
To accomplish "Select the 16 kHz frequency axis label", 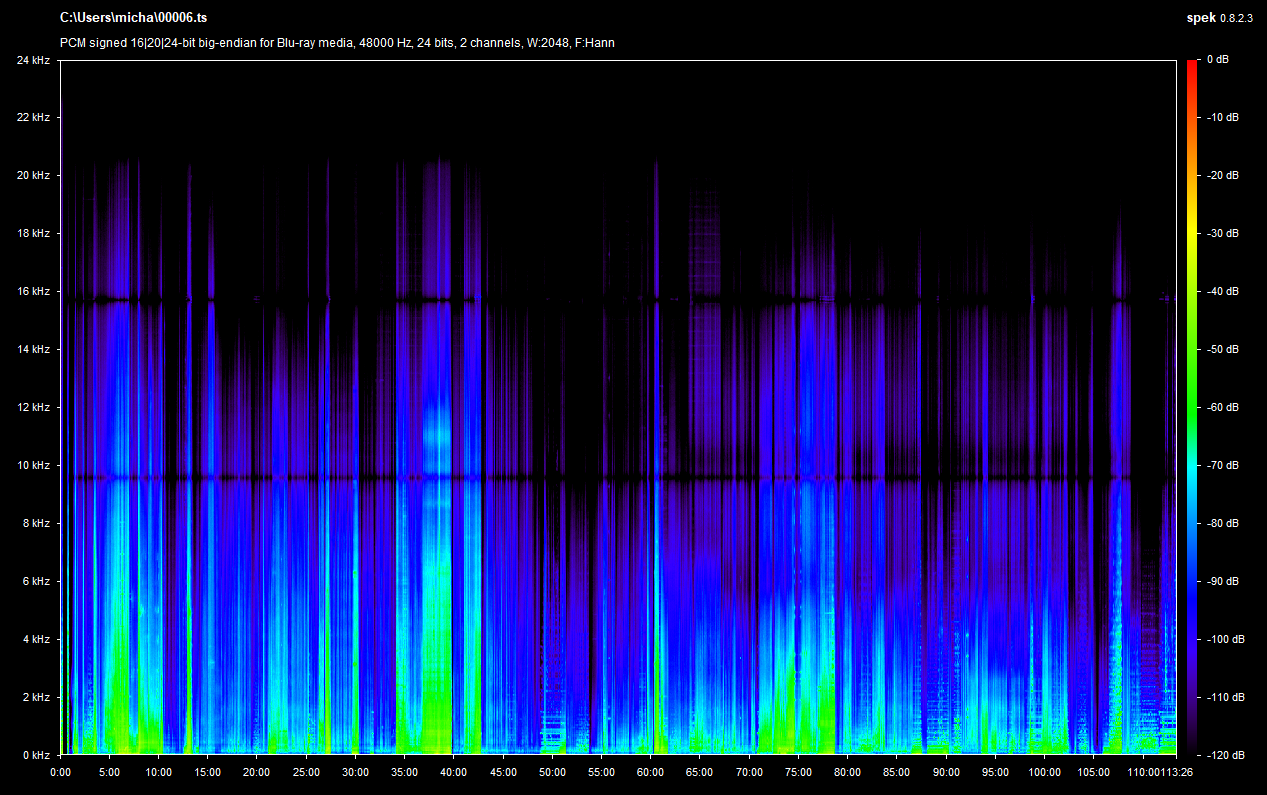I will (33, 292).
